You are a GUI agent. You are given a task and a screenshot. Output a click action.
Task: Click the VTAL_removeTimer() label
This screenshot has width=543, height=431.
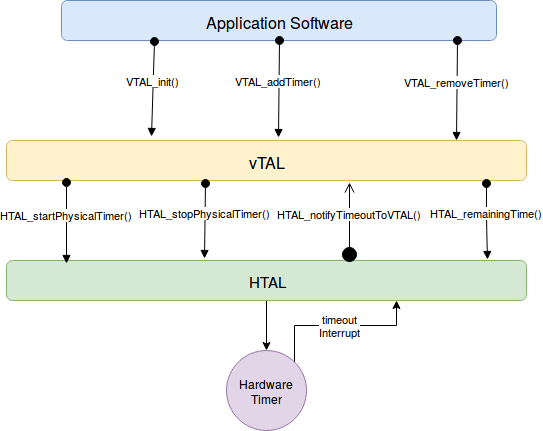pos(456,83)
